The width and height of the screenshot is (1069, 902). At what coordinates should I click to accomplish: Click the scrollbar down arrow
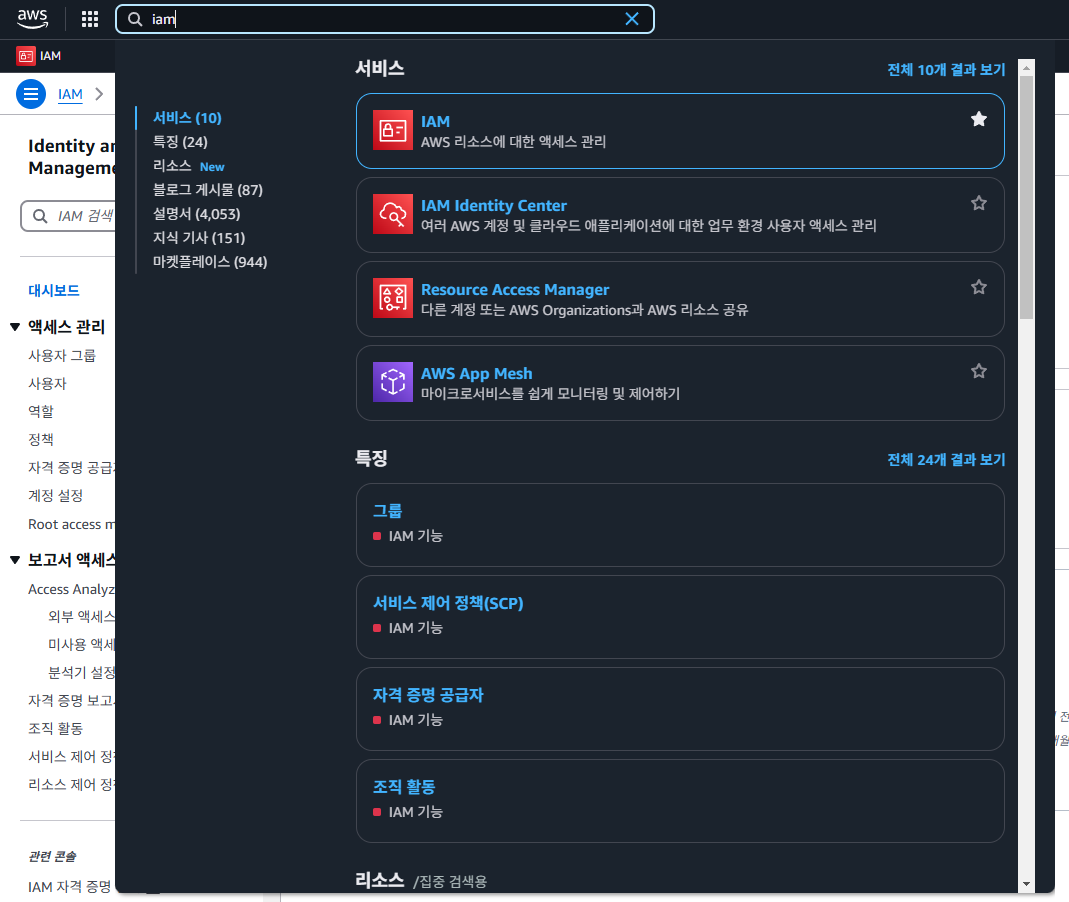[x=1026, y=884]
